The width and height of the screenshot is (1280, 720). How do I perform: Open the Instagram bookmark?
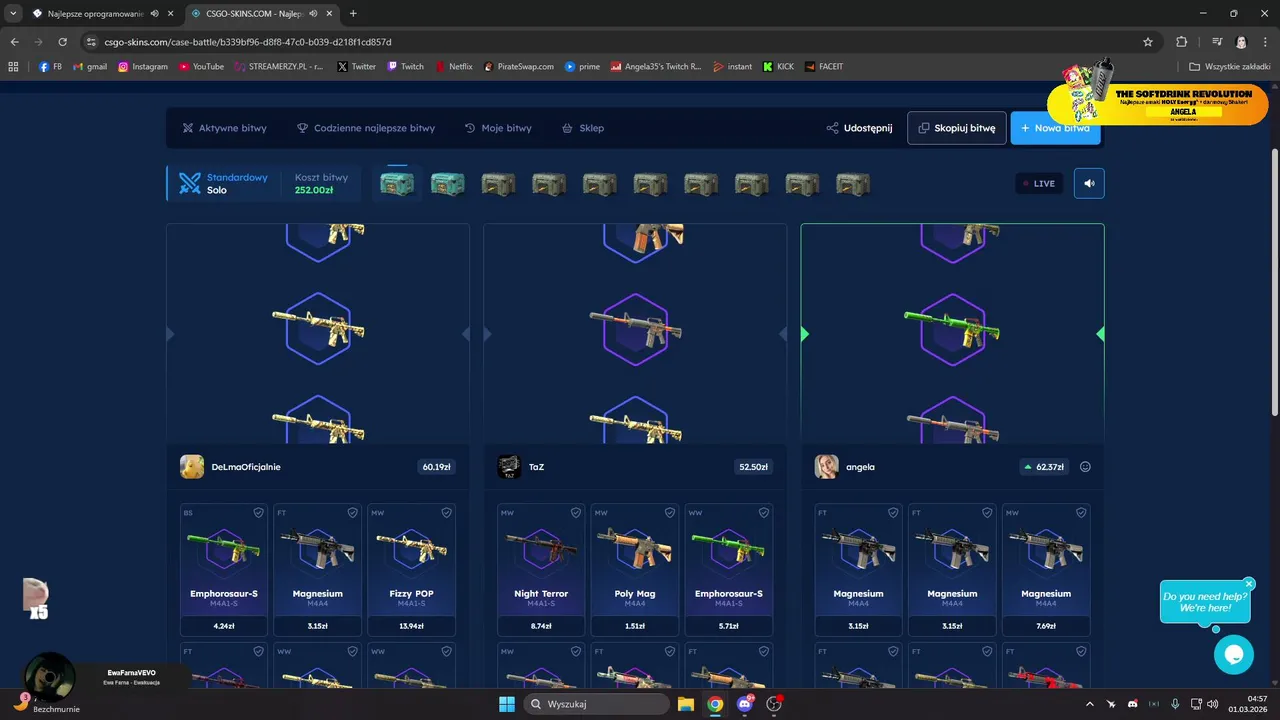point(143,66)
